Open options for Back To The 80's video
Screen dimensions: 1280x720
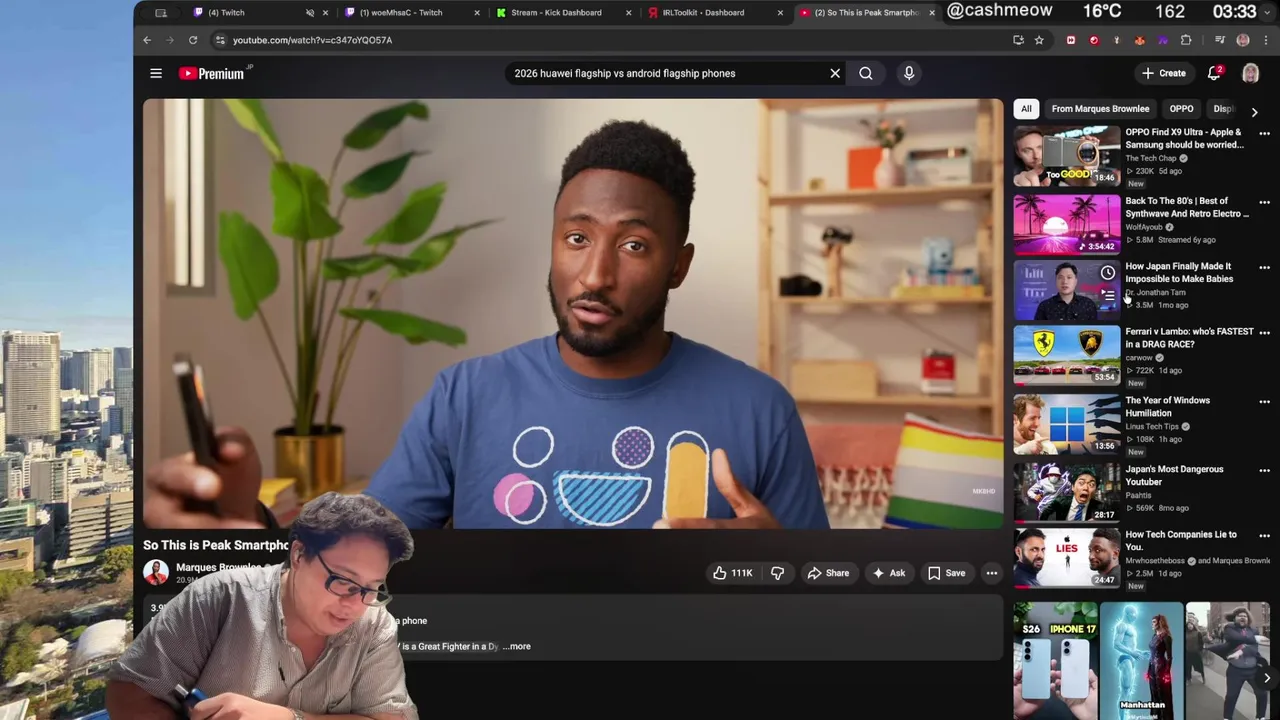pos(1264,203)
